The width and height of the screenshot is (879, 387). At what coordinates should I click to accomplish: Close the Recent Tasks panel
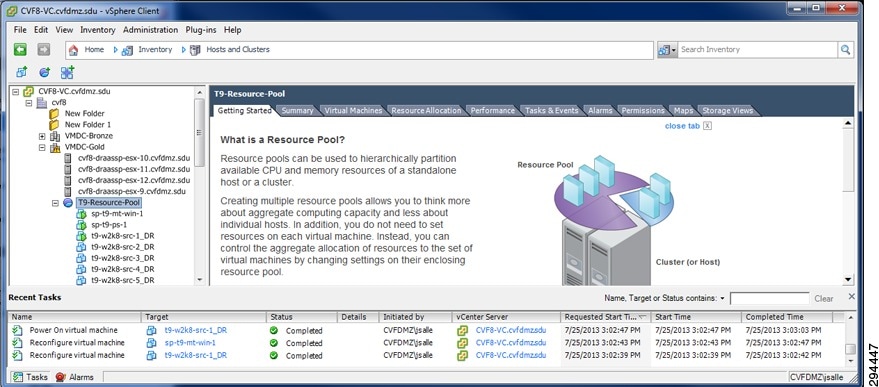click(x=852, y=297)
